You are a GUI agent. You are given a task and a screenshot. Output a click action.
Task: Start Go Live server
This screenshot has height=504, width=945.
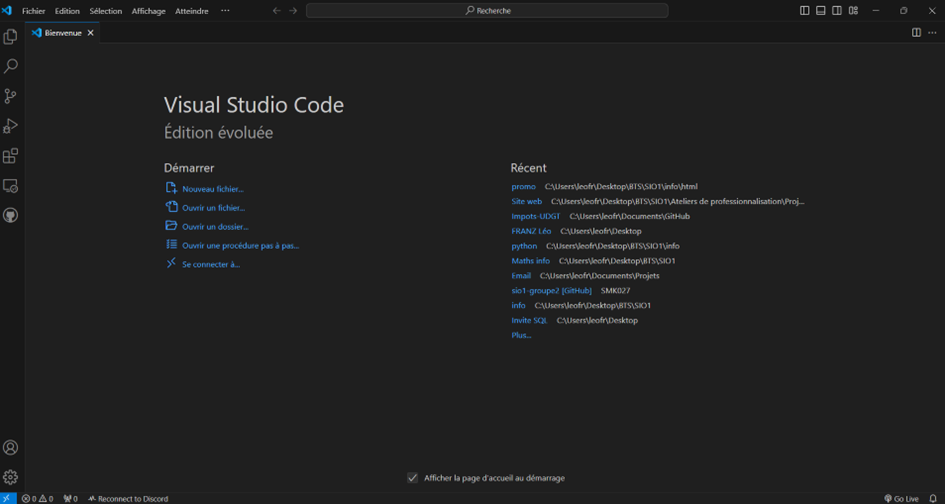coord(901,499)
